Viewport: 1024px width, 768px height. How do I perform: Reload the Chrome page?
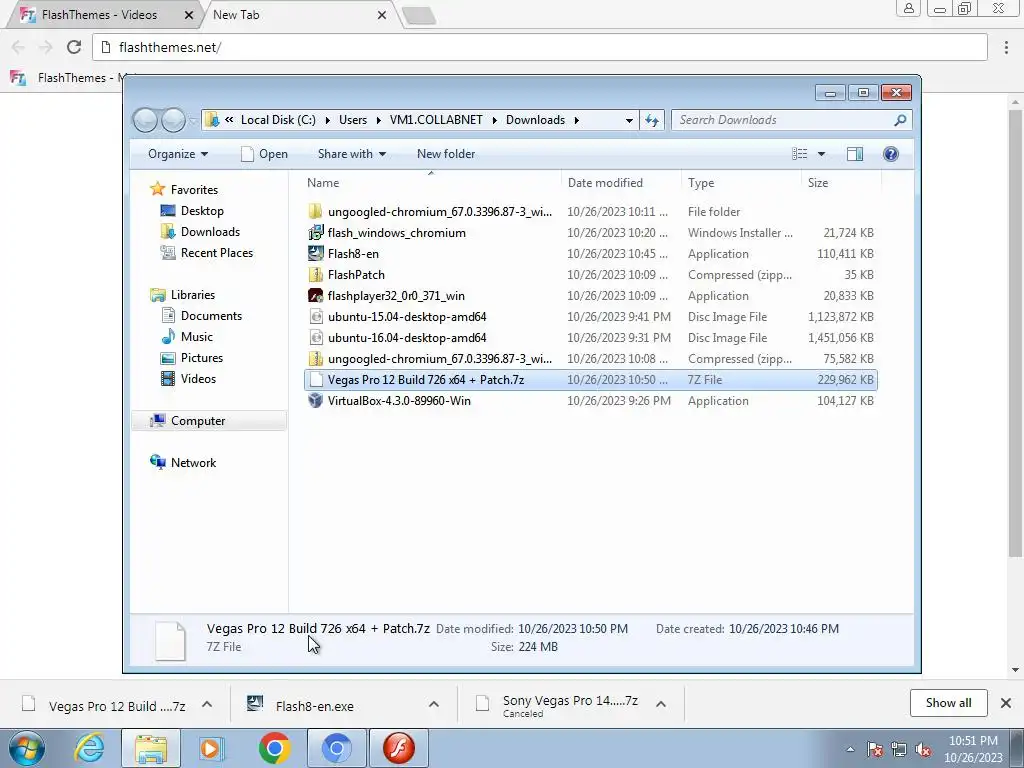point(74,47)
